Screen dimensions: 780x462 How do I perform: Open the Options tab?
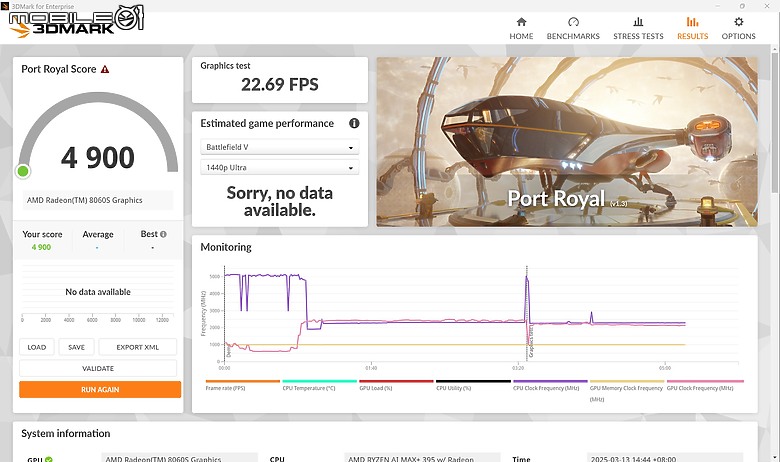point(738,28)
